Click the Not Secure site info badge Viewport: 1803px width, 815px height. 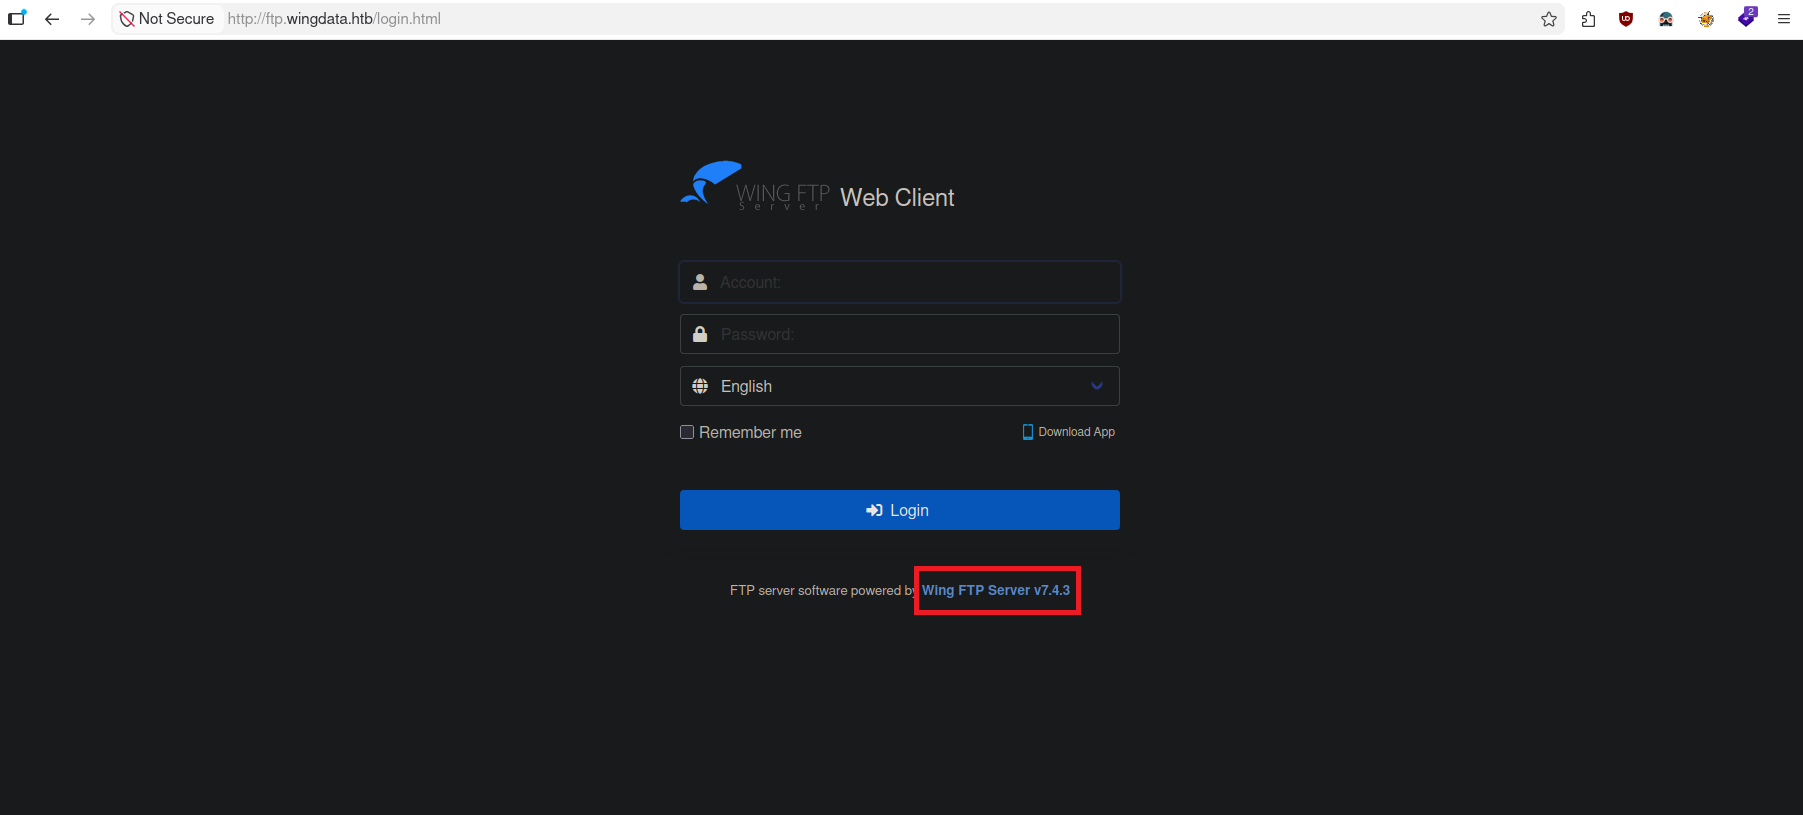[167, 19]
